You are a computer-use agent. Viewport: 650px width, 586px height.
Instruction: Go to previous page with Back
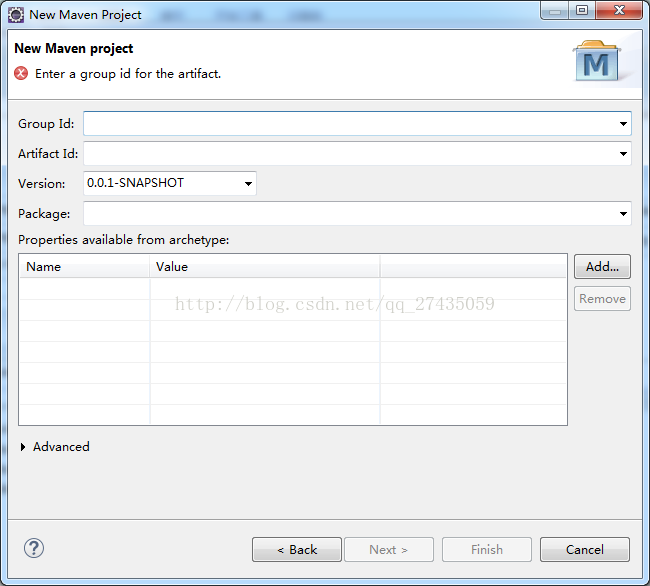(297, 550)
